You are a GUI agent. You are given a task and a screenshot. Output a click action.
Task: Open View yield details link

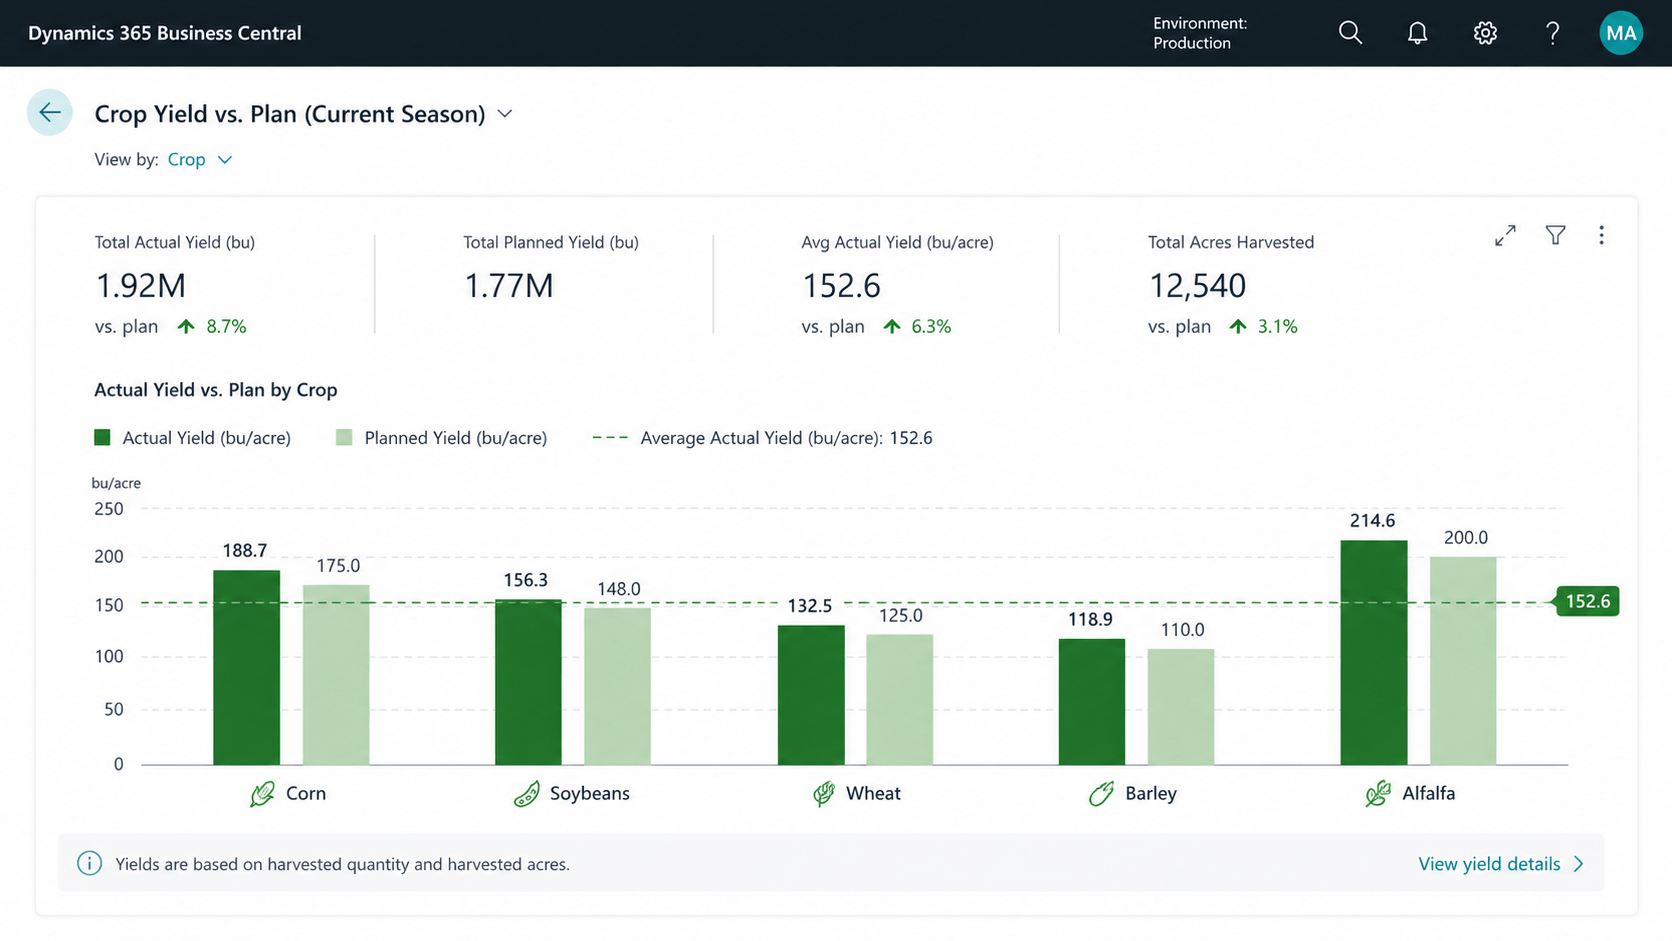coord(1489,864)
